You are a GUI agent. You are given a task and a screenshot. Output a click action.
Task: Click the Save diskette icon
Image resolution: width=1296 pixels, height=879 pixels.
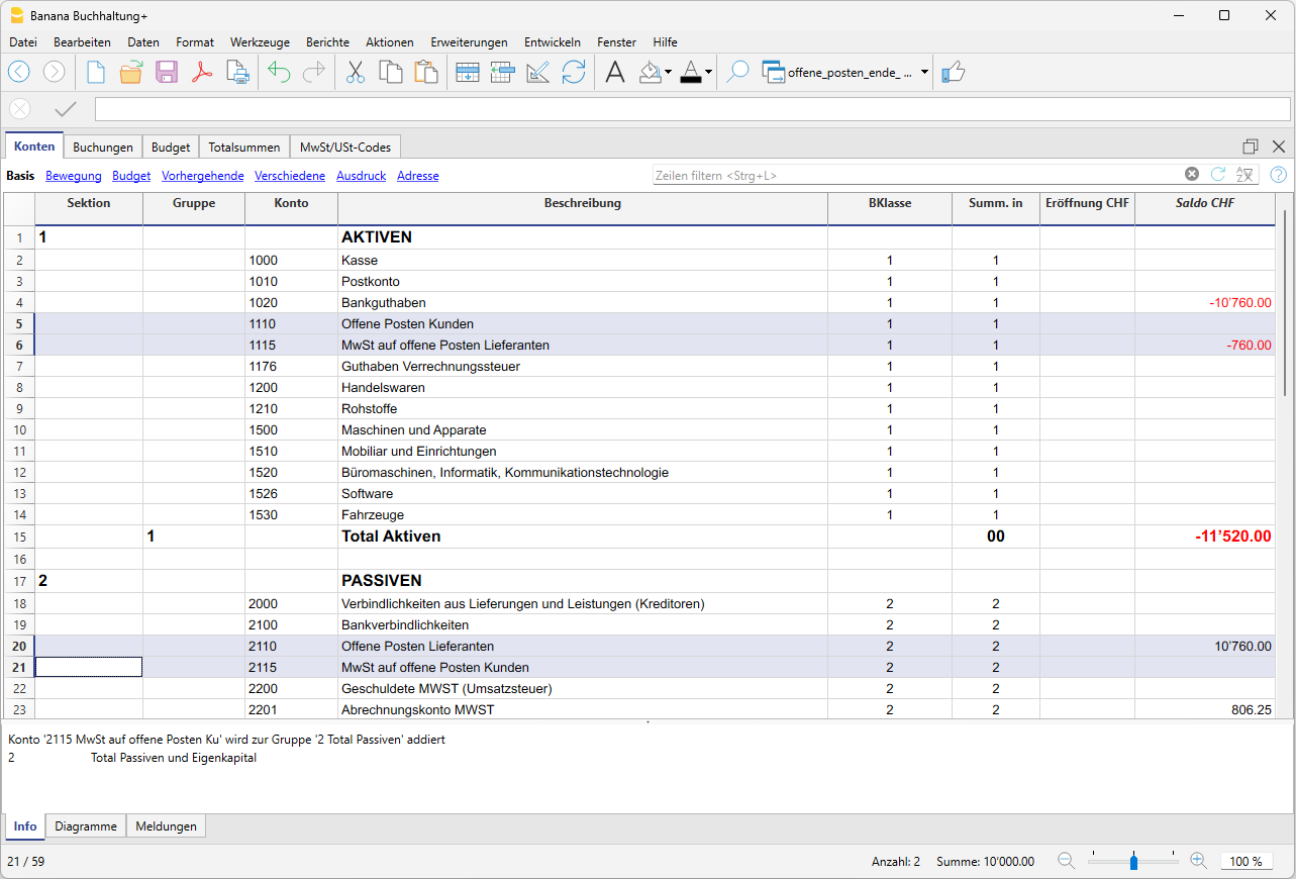(166, 72)
